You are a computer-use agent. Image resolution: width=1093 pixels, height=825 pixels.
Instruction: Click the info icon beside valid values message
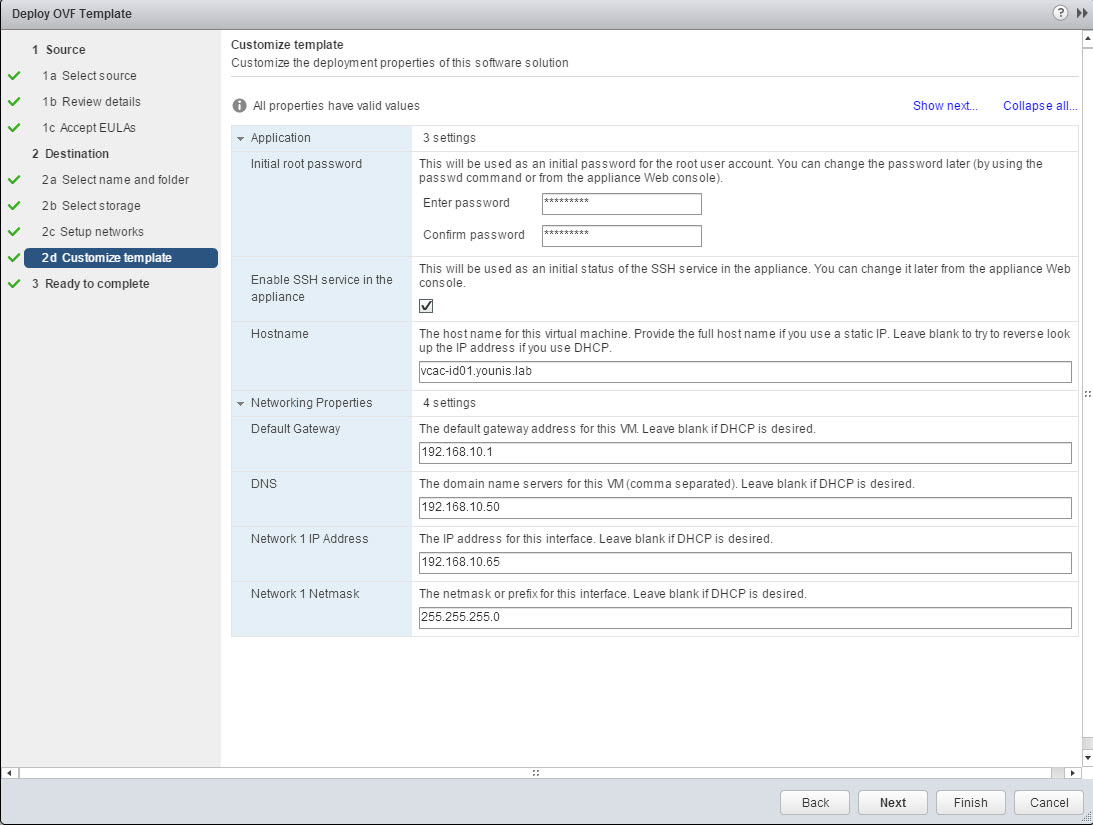coord(239,106)
